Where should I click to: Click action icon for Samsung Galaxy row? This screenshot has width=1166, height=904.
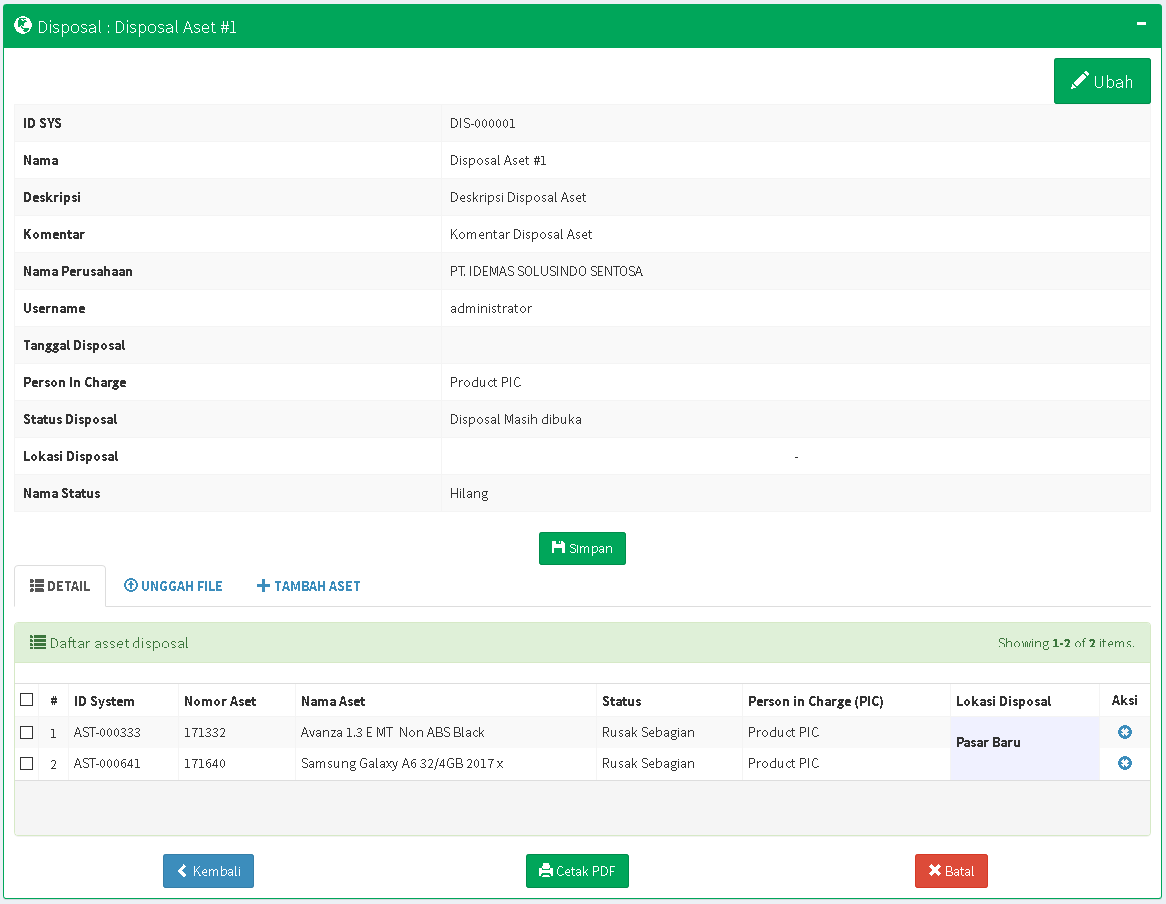(x=1124, y=763)
